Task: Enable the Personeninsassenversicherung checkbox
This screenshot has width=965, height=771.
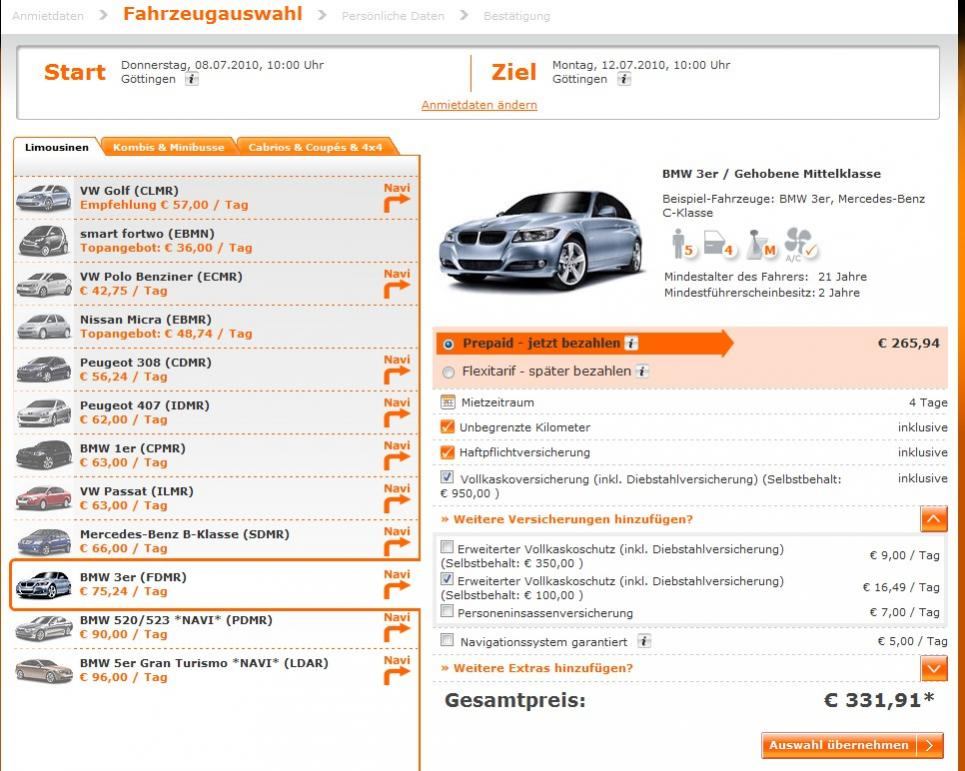Action: pyautogui.click(x=447, y=611)
